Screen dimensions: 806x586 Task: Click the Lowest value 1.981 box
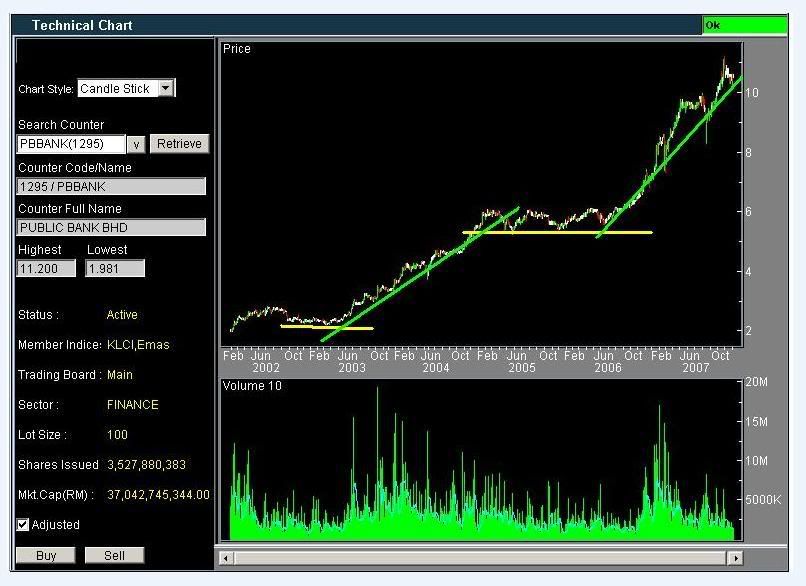(x=115, y=268)
